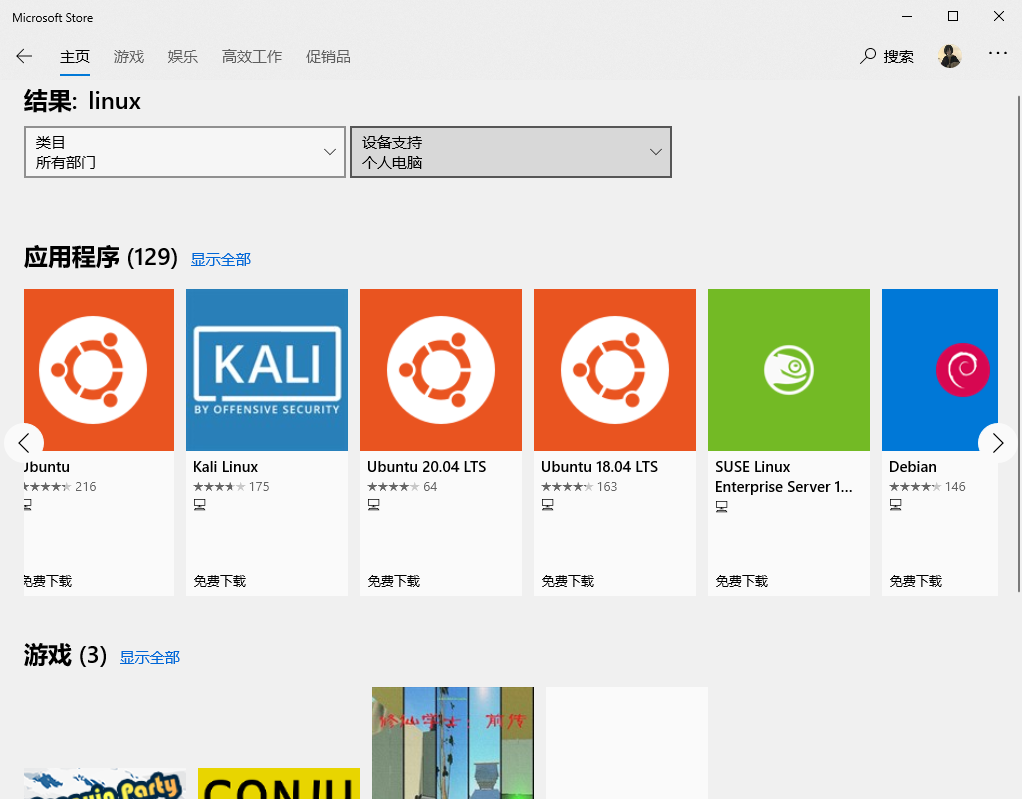1022x799 pixels.
Task: Click PC device icon under Ubuntu 18.04 LTS
Action: [548, 504]
